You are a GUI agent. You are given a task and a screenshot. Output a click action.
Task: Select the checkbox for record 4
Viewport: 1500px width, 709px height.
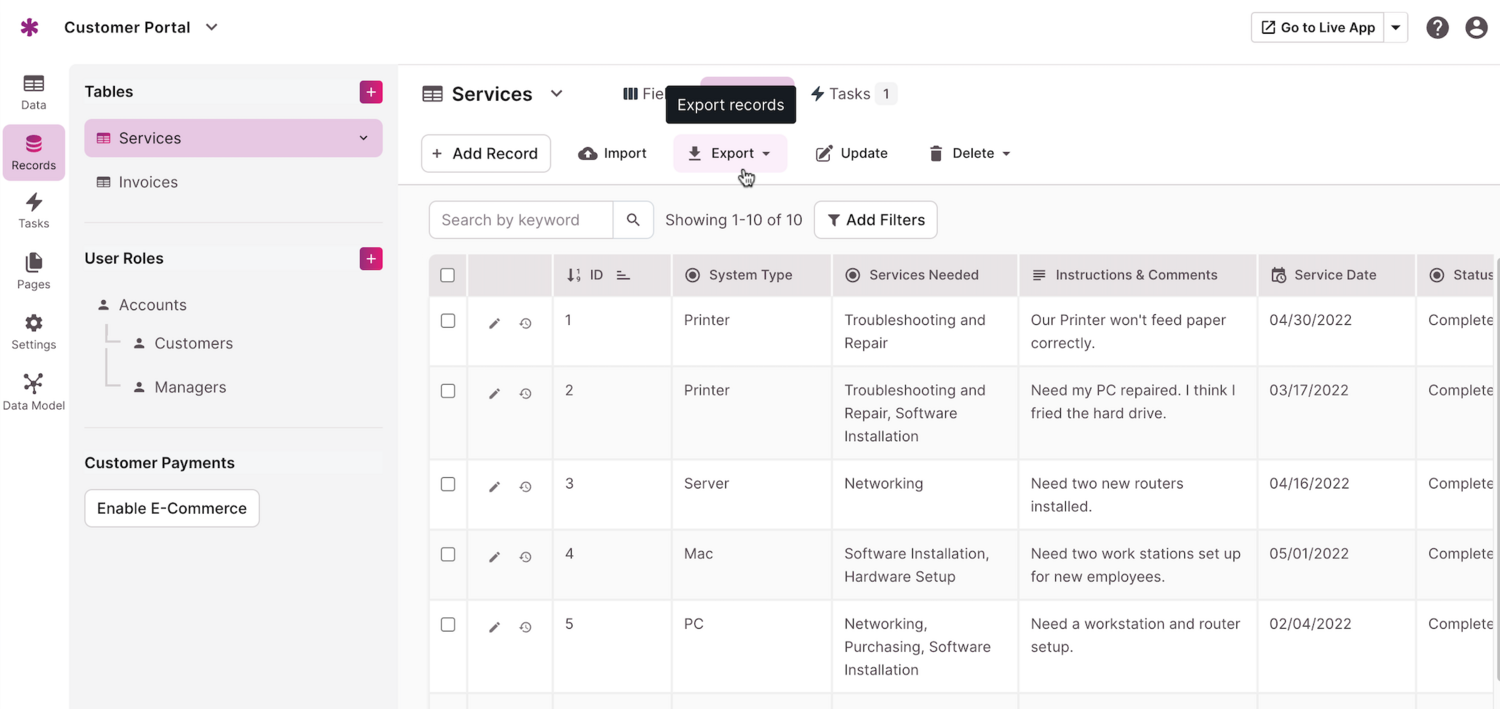(x=448, y=554)
